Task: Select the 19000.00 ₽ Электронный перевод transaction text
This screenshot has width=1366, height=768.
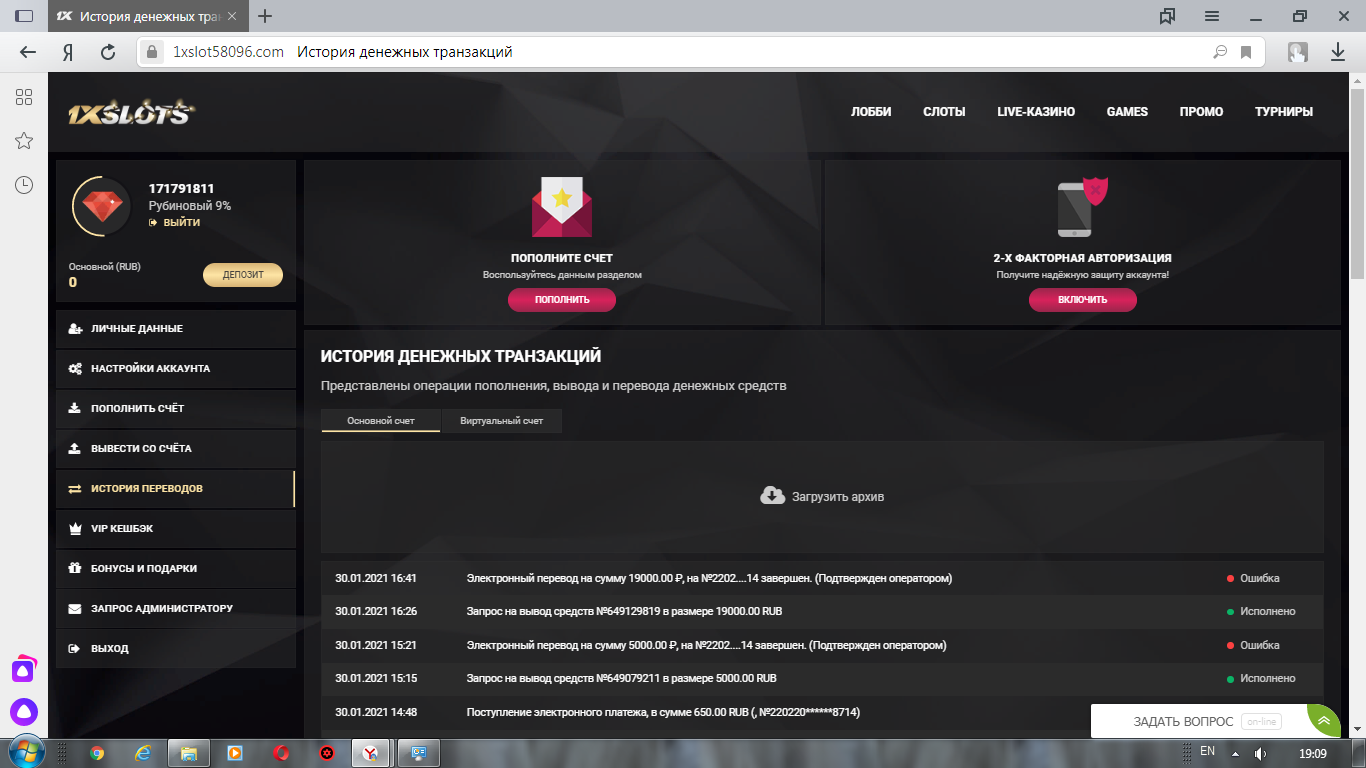Action: point(709,578)
